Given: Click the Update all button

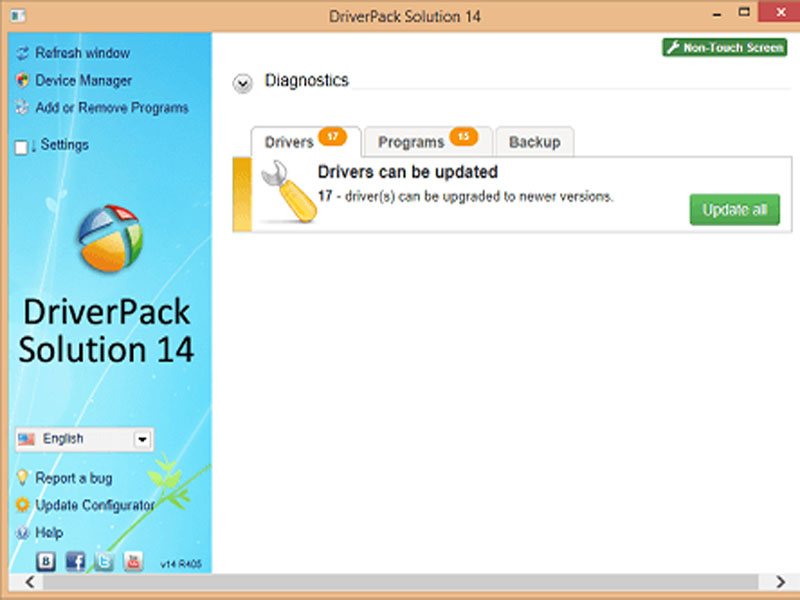Looking at the screenshot, I should tap(735, 210).
